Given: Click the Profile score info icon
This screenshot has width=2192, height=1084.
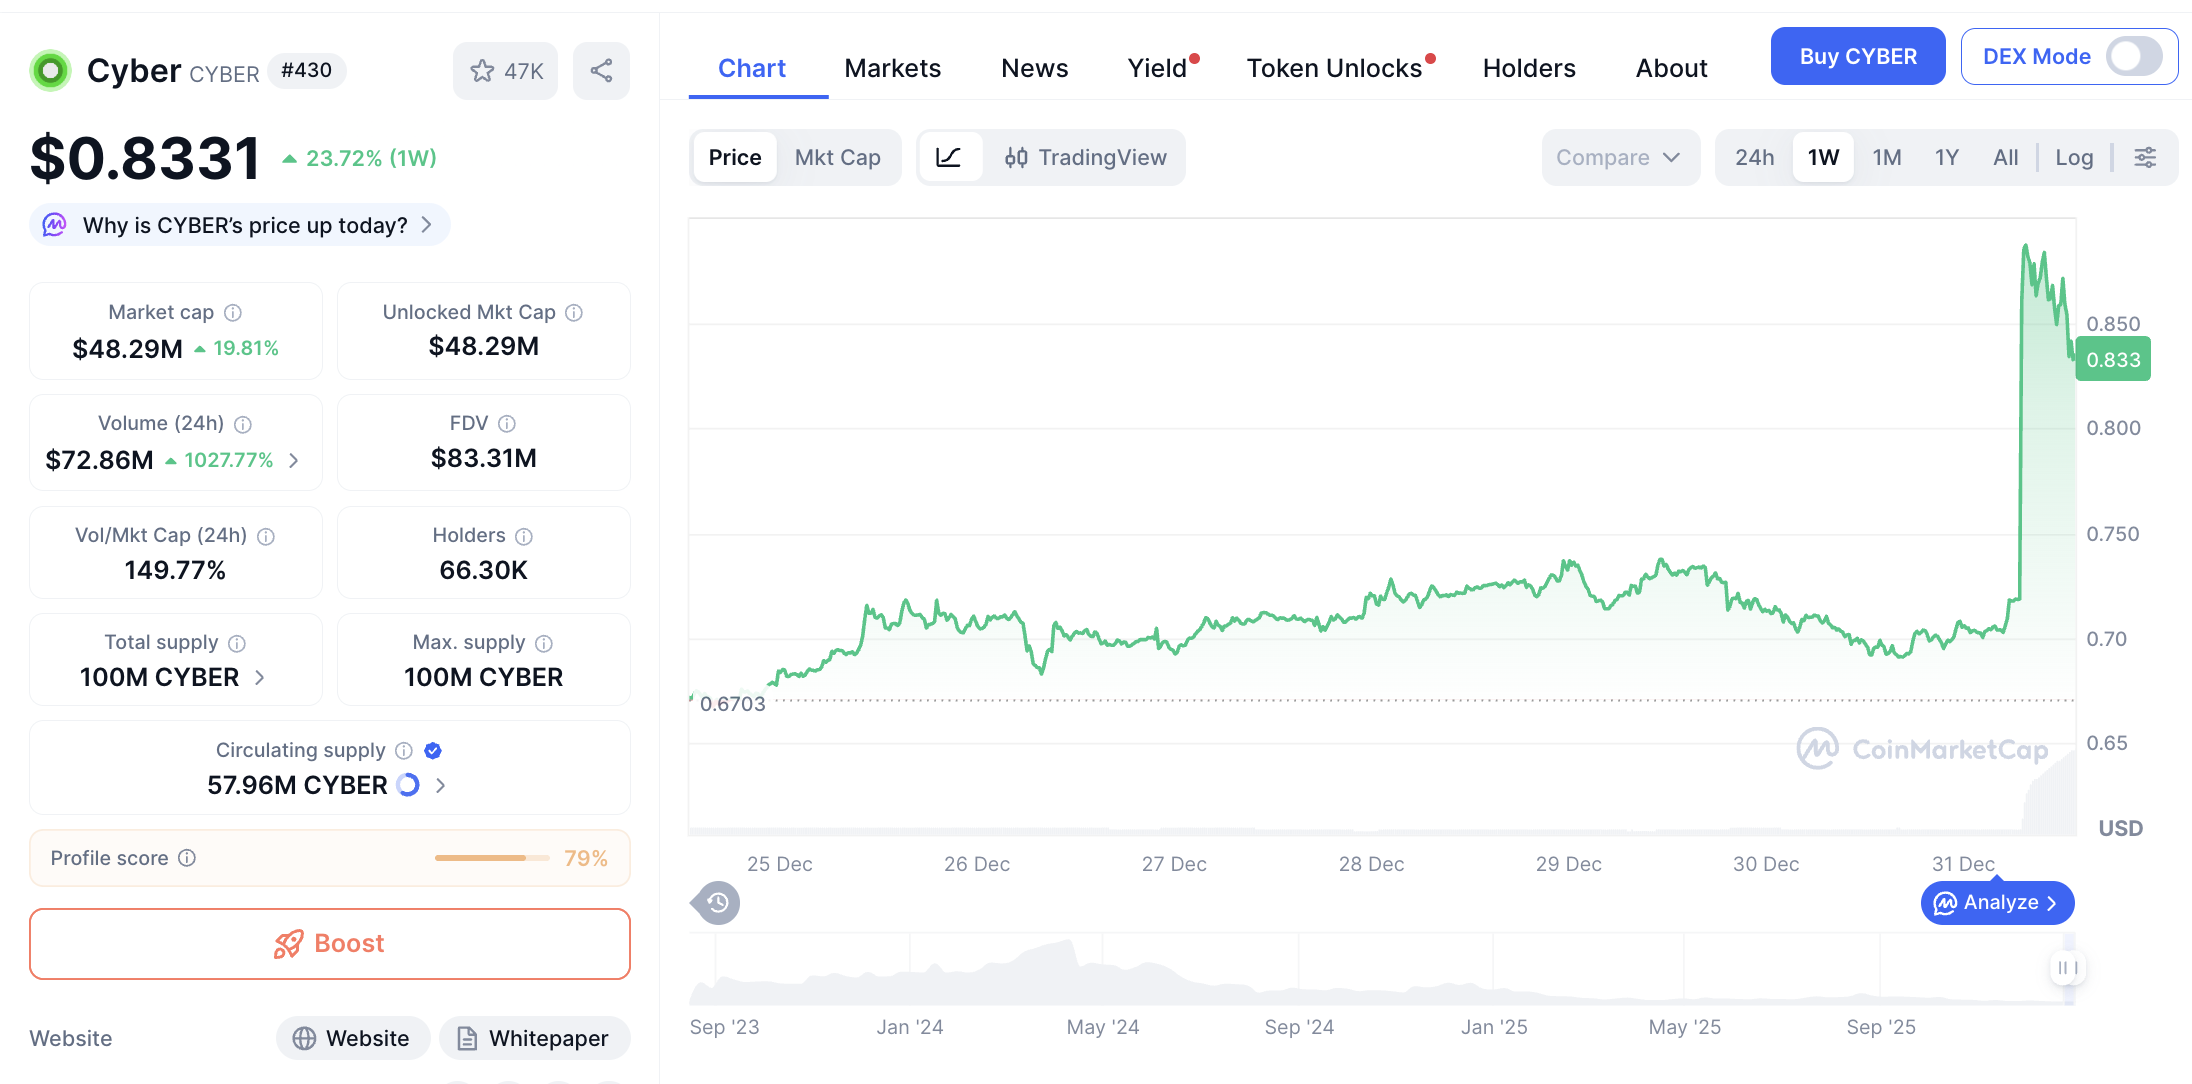Looking at the screenshot, I should [187, 858].
